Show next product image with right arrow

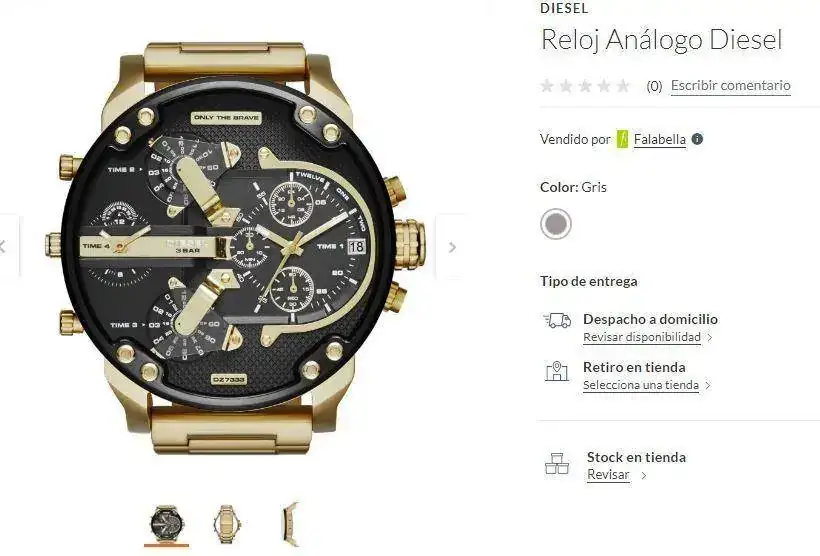click(x=452, y=247)
